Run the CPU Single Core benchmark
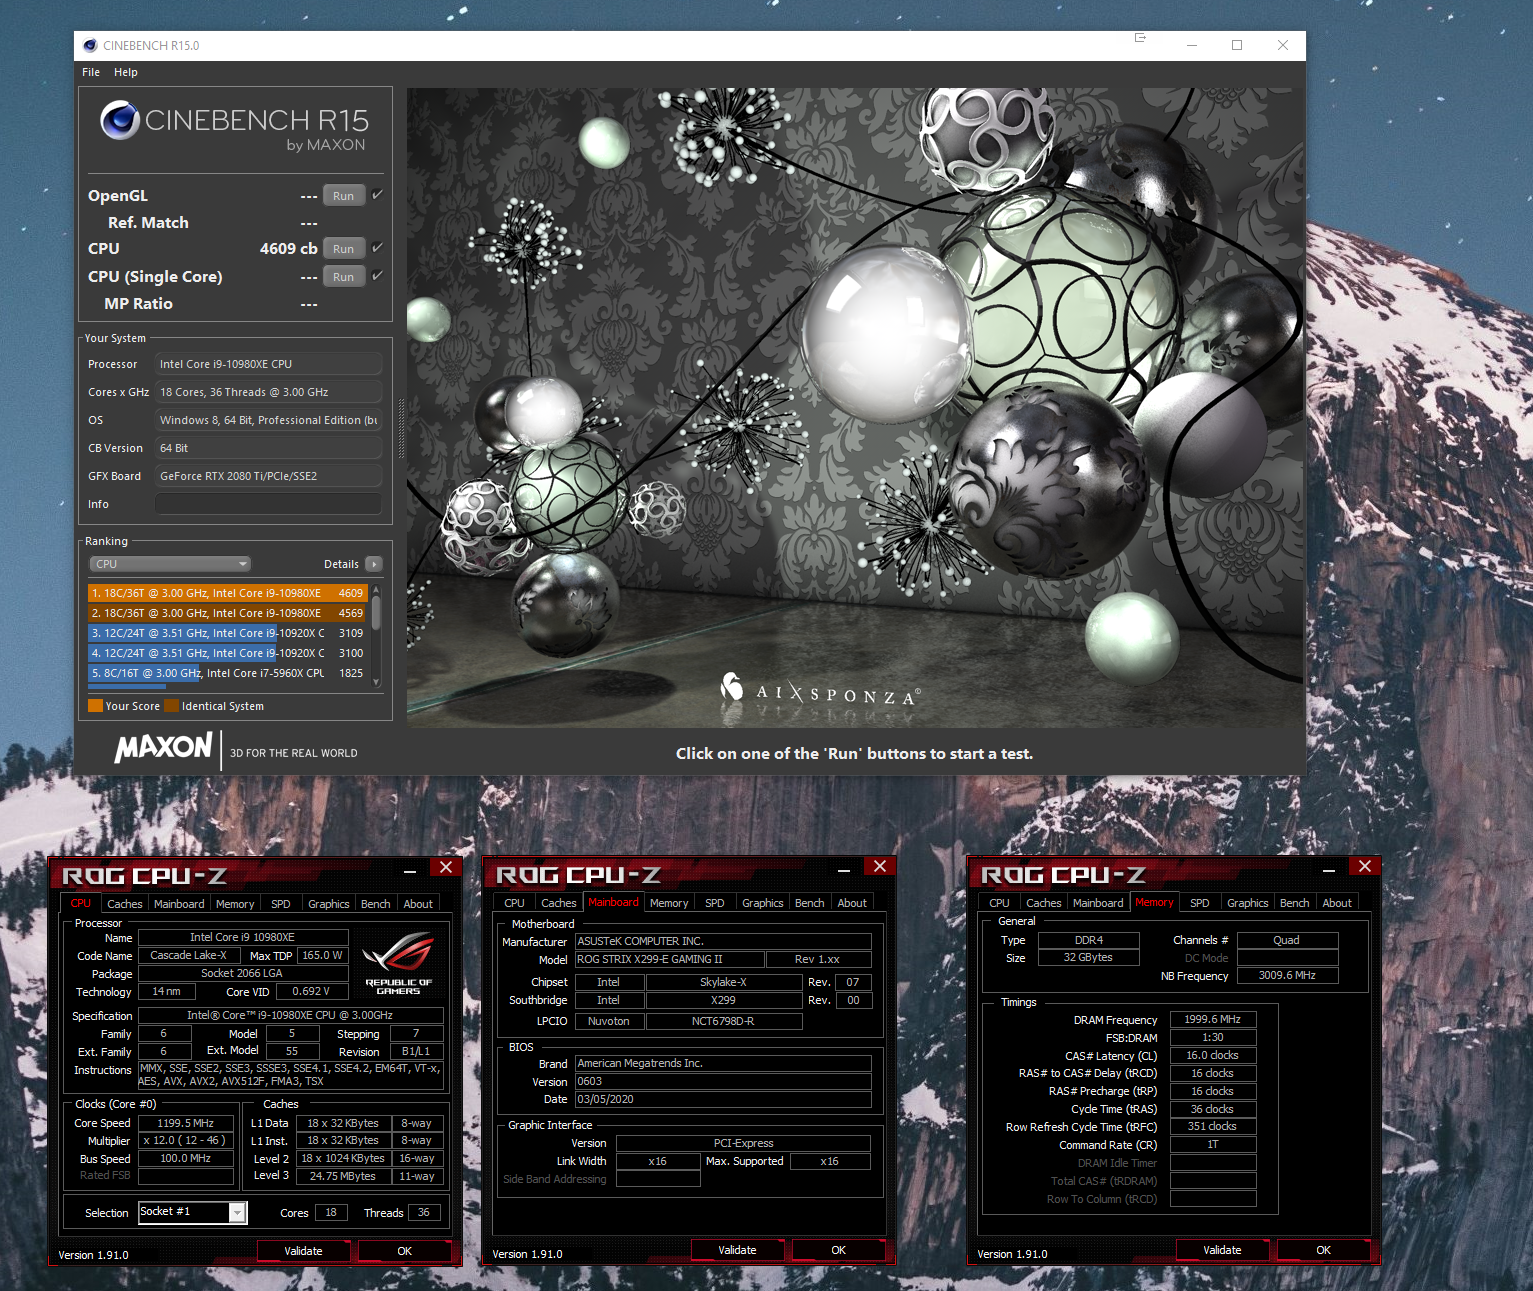The width and height of the screenshot is (1533, 1291). click(343, 277)
